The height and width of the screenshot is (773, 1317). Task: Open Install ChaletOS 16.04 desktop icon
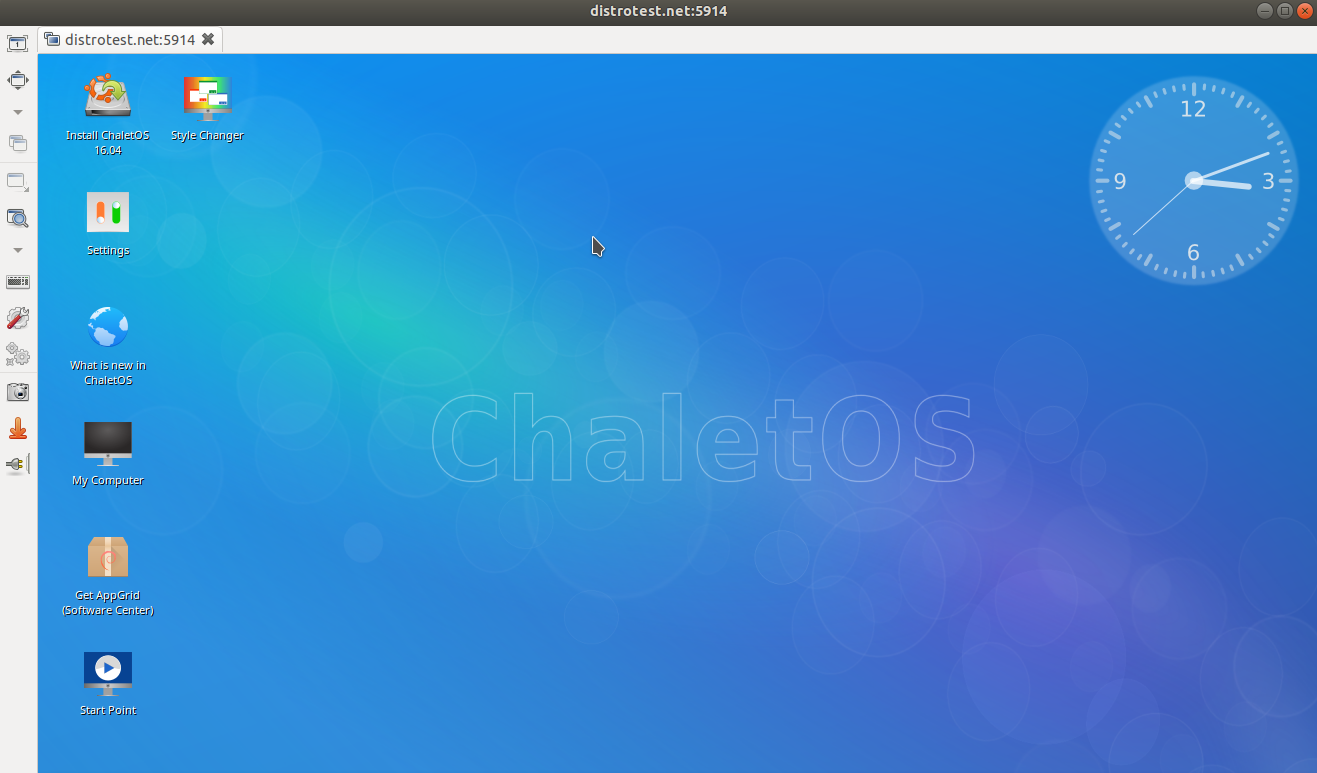pyautogui.click(x=108, y=113)
